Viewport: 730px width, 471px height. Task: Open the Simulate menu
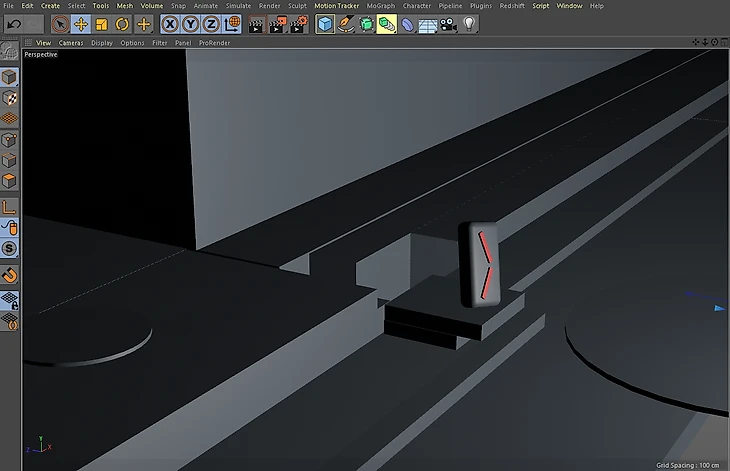point(238,6)
